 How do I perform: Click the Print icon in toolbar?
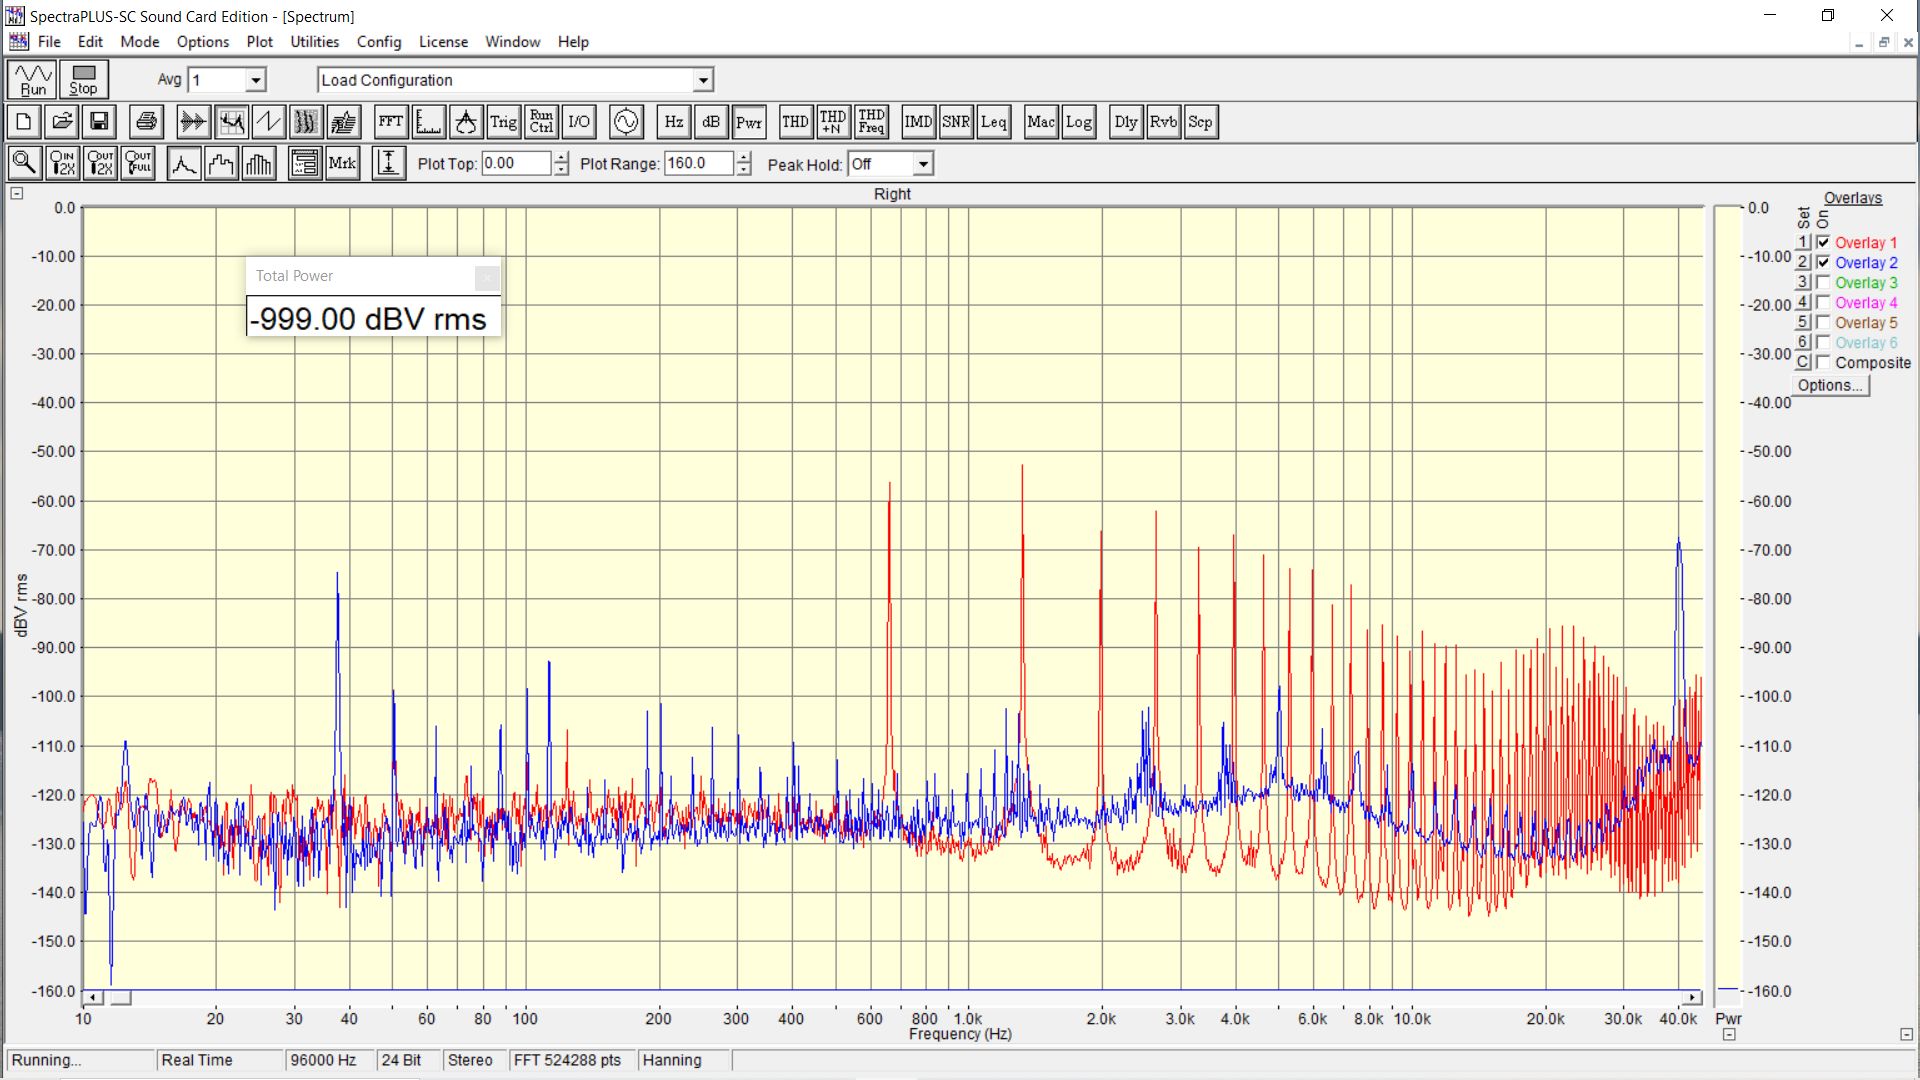146,122
